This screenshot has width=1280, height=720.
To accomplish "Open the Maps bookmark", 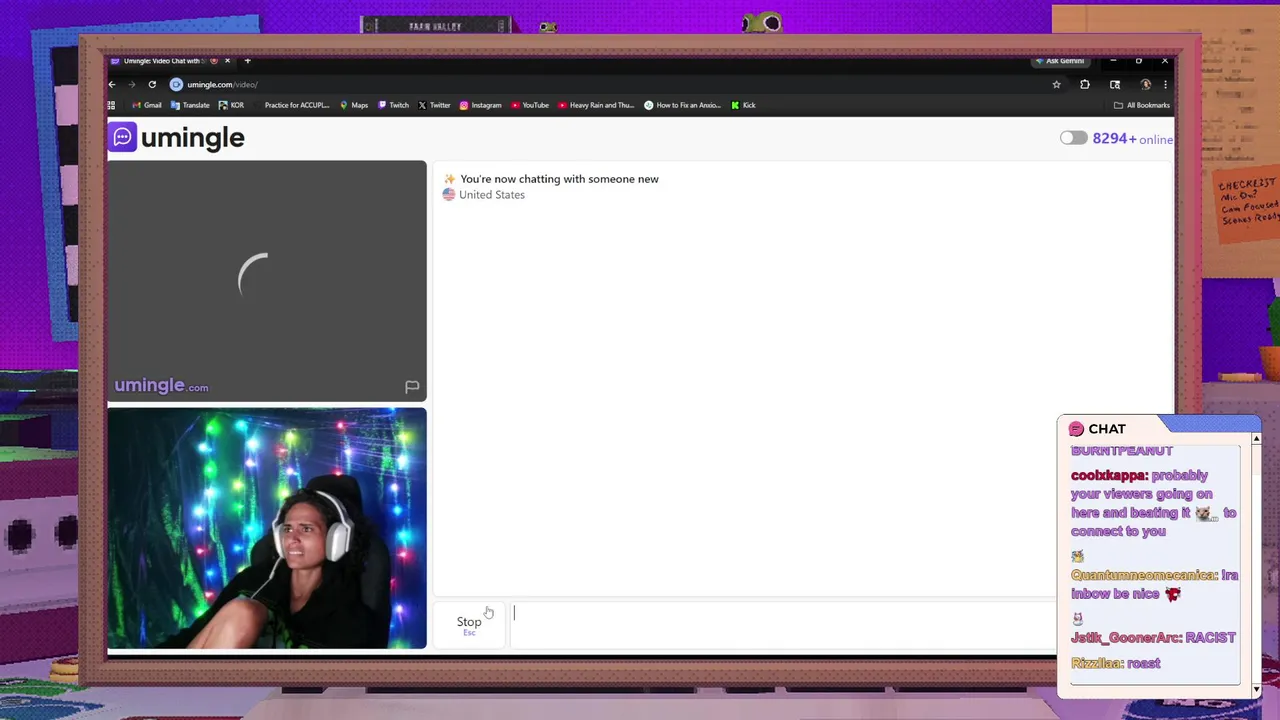I will tap(354, 105).
